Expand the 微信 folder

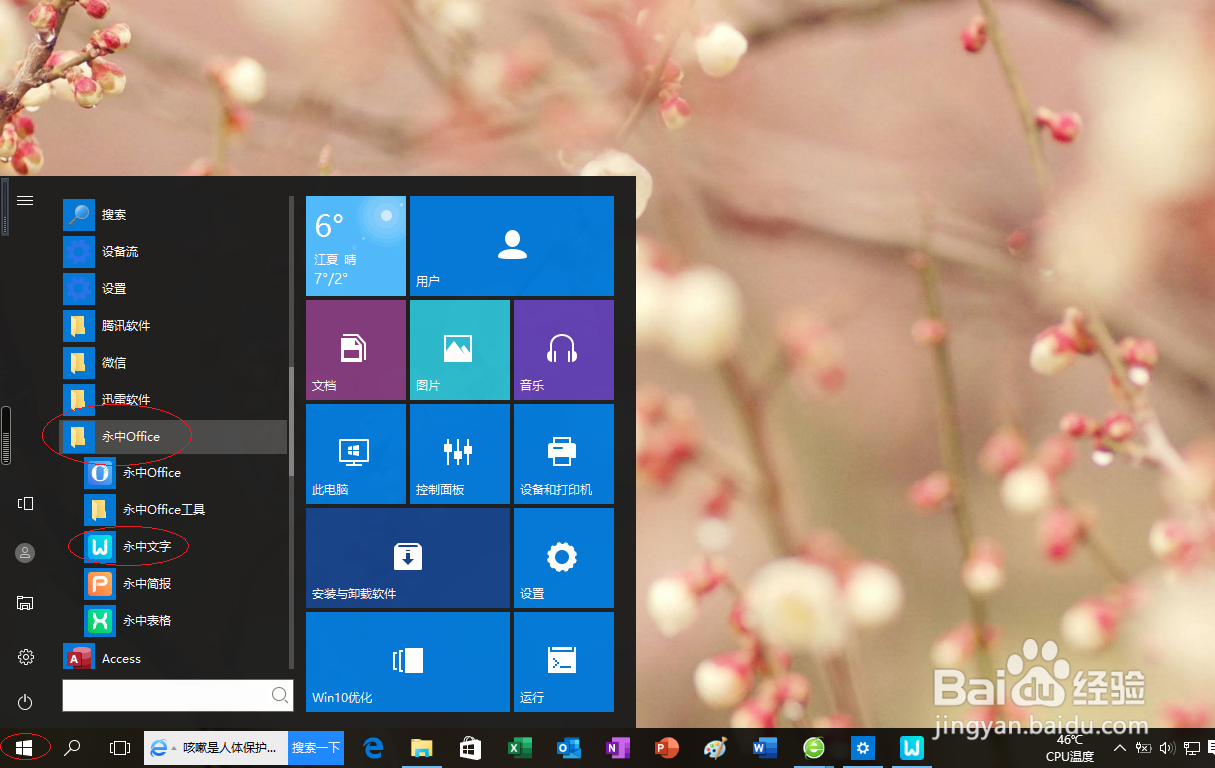pyautogui.click(x=175, y=363)
